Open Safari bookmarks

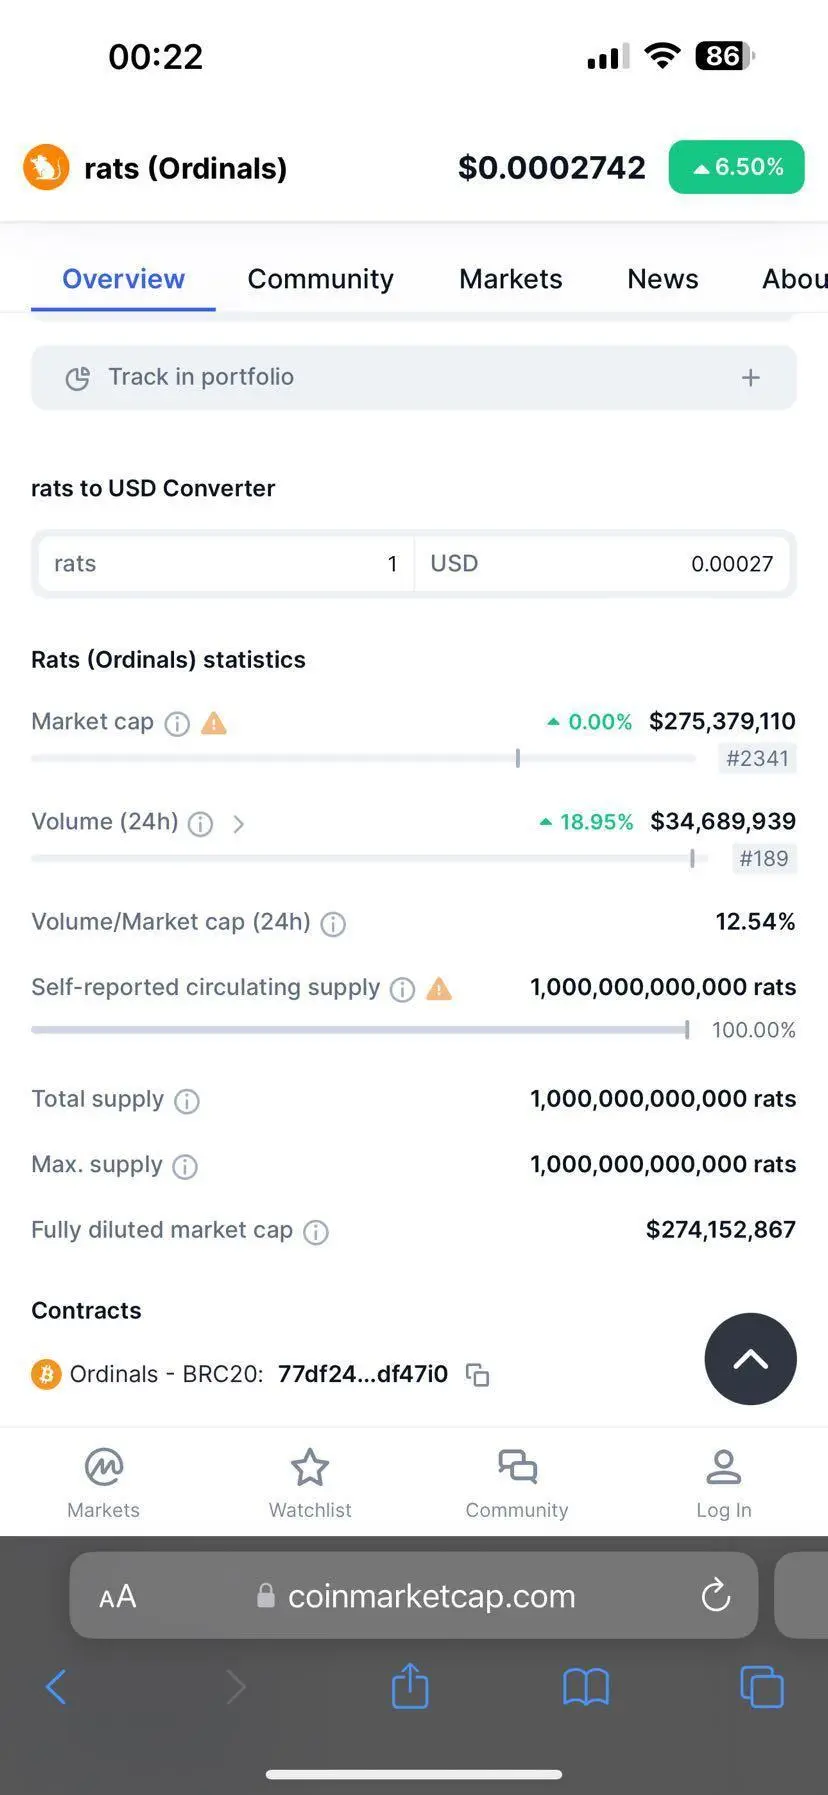585,1687
